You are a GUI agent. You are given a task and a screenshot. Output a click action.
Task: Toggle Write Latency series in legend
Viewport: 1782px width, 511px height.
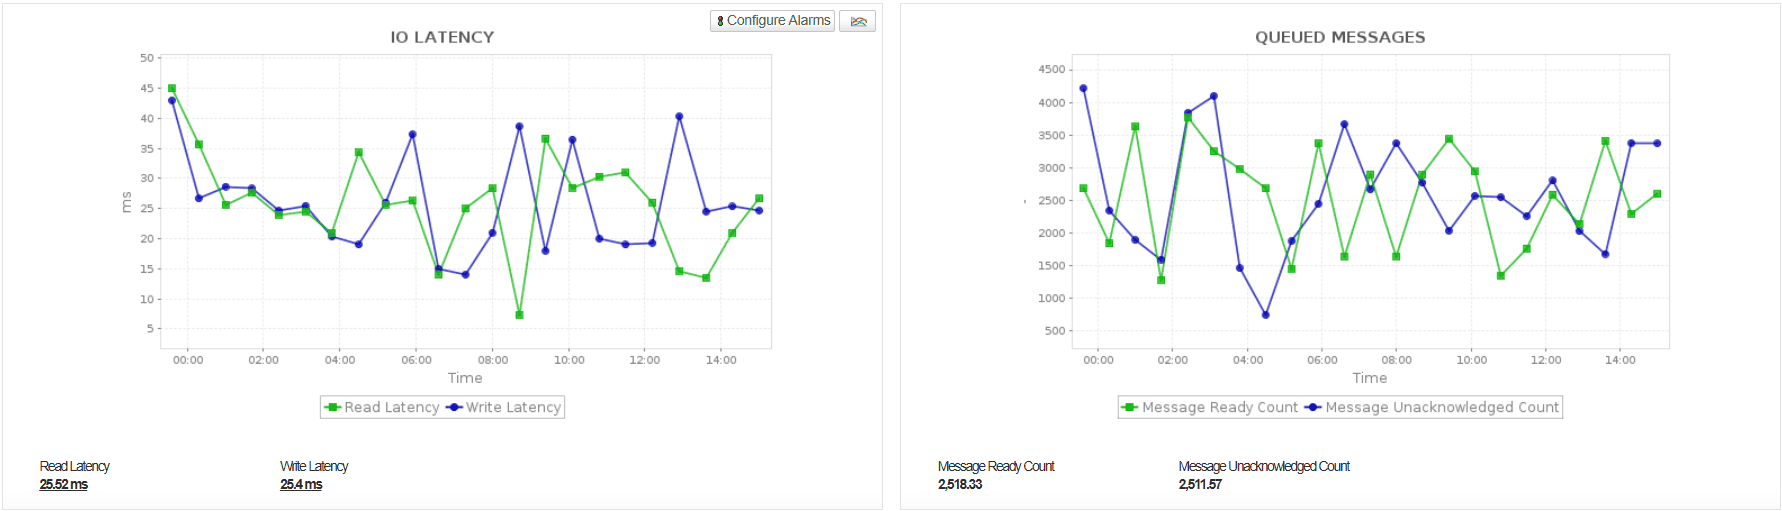point(505,407)
